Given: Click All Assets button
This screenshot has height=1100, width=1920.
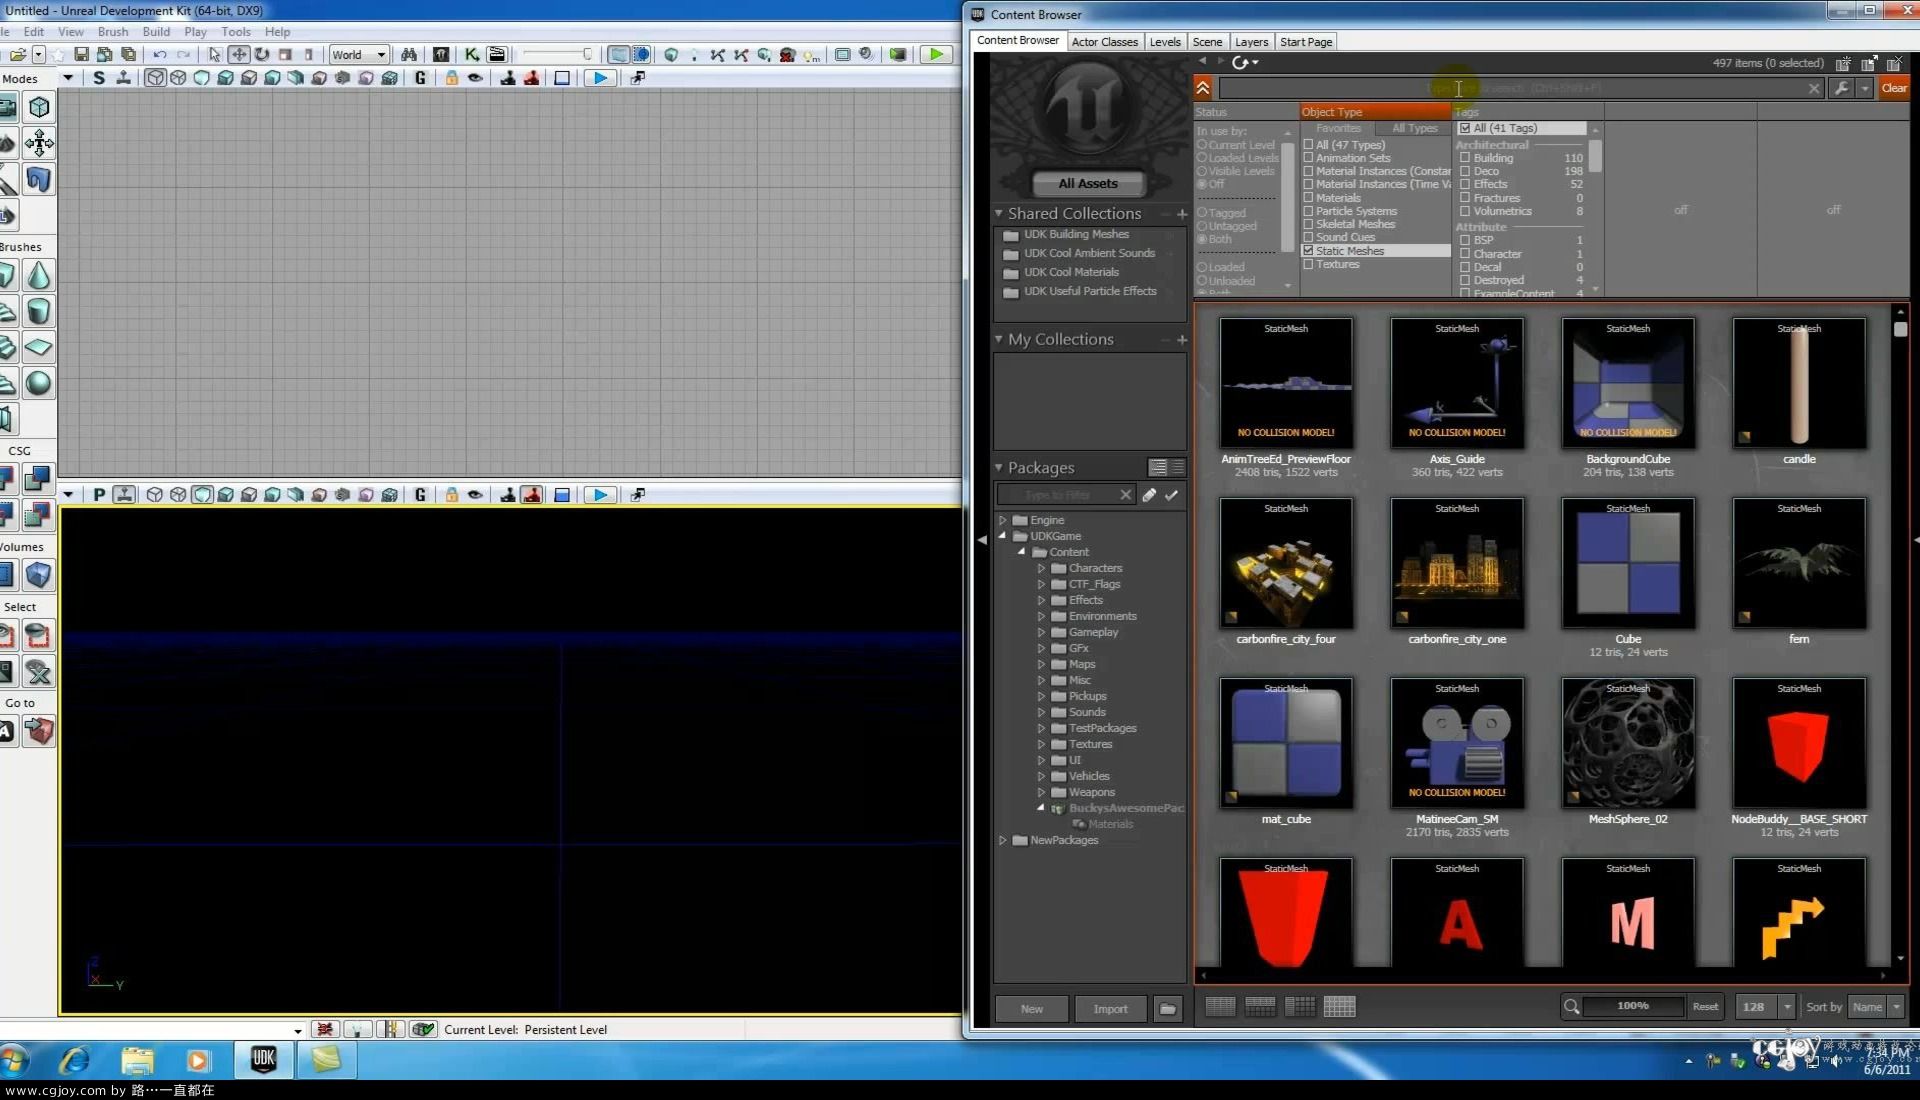Looking at the screenshot, I should (x=1088, y=183).
